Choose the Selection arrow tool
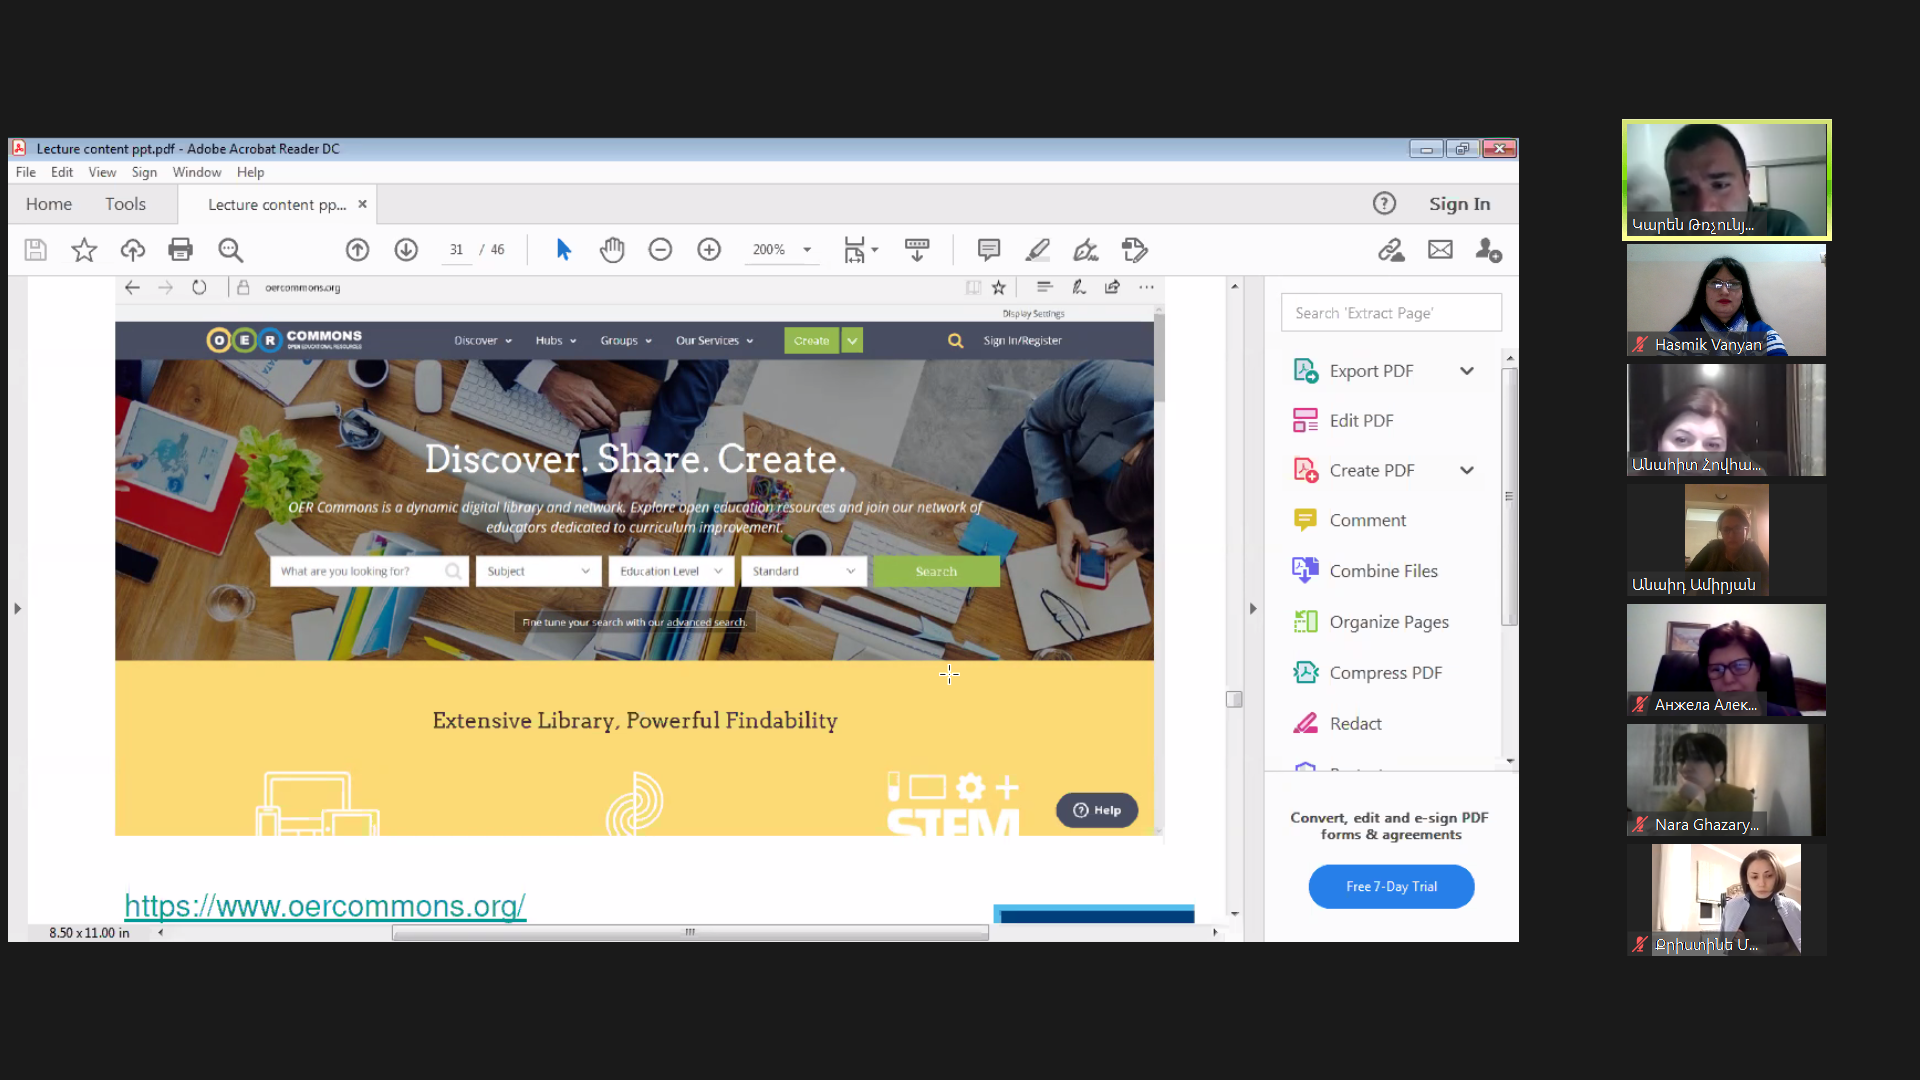 click(563, 250)
